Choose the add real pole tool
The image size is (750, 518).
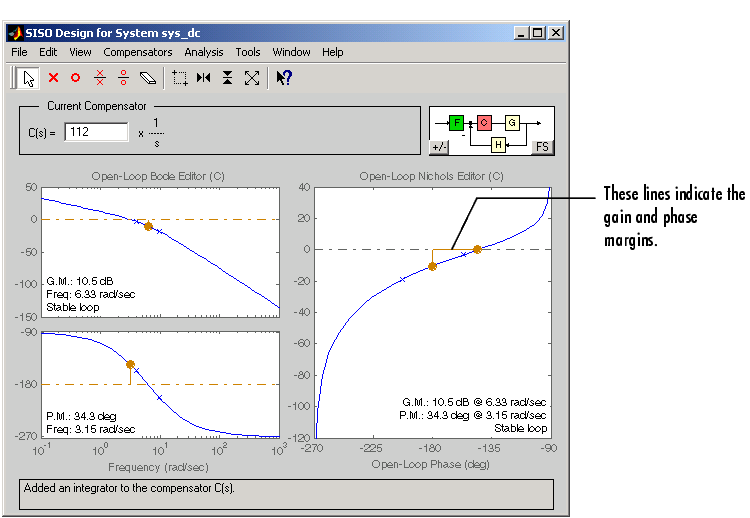(54, 77)
